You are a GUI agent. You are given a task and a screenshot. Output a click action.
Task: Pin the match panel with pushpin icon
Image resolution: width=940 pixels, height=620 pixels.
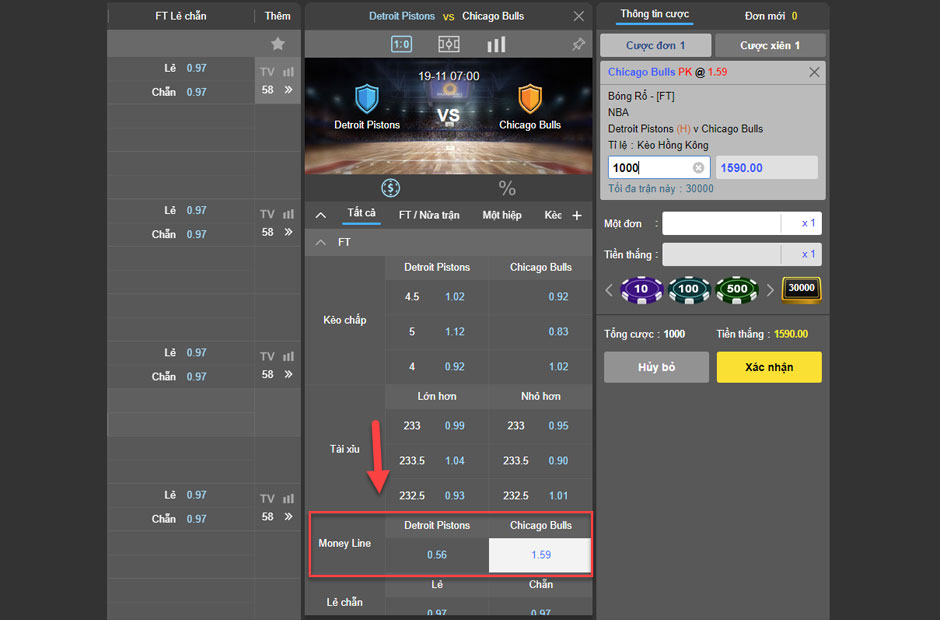tap(578, 44)
